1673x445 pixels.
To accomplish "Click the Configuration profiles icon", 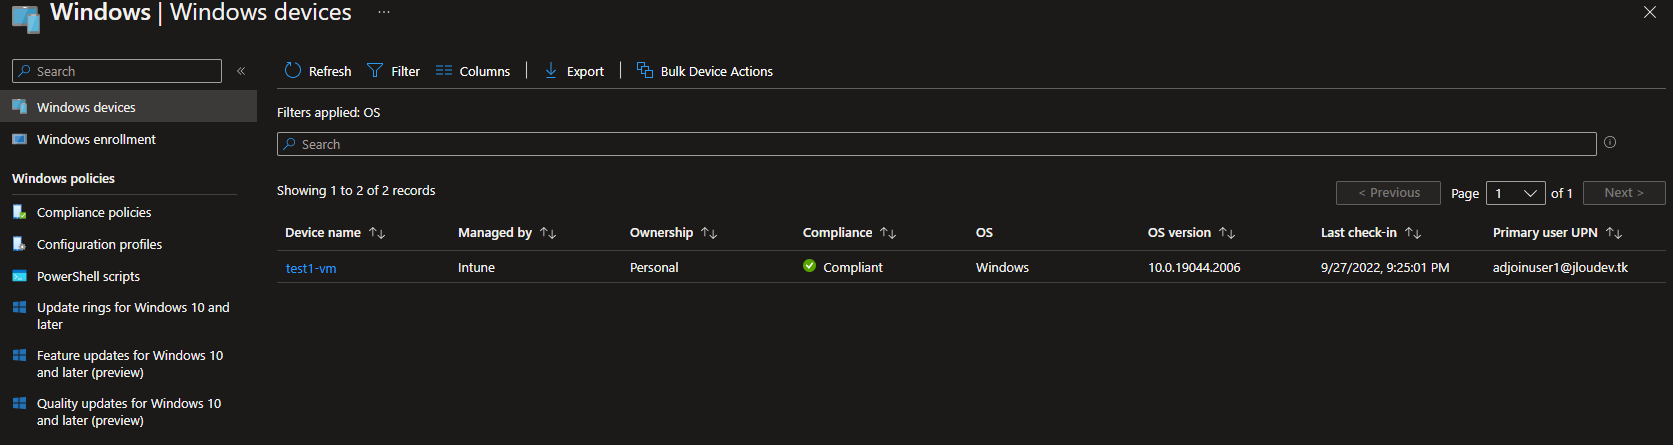I will click(19, 244).
